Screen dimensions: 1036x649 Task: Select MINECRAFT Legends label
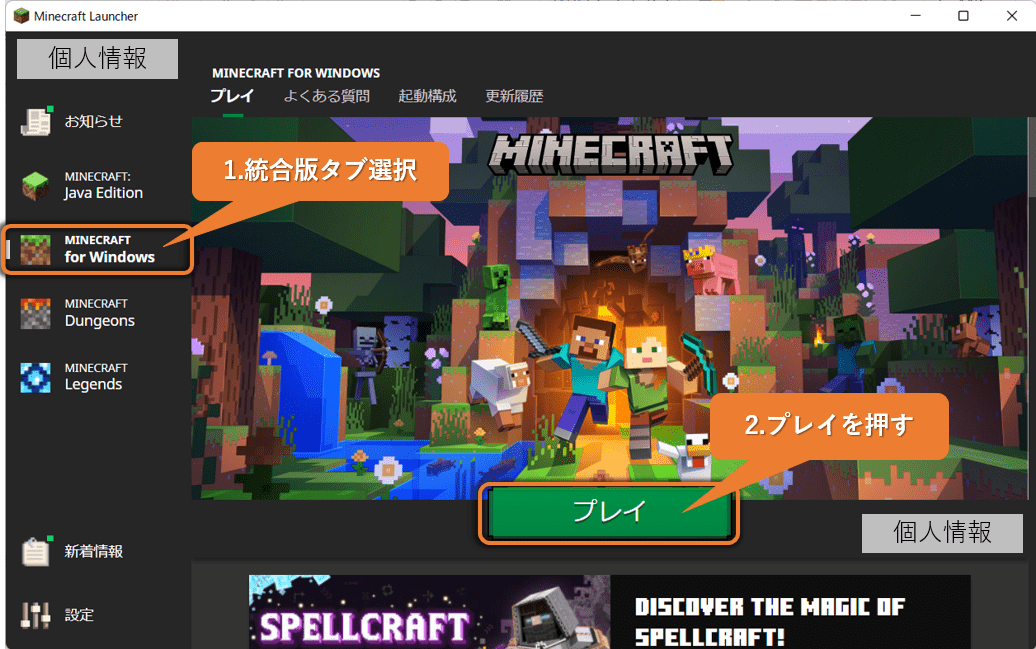pyautogui.click(x=96, y=377)
